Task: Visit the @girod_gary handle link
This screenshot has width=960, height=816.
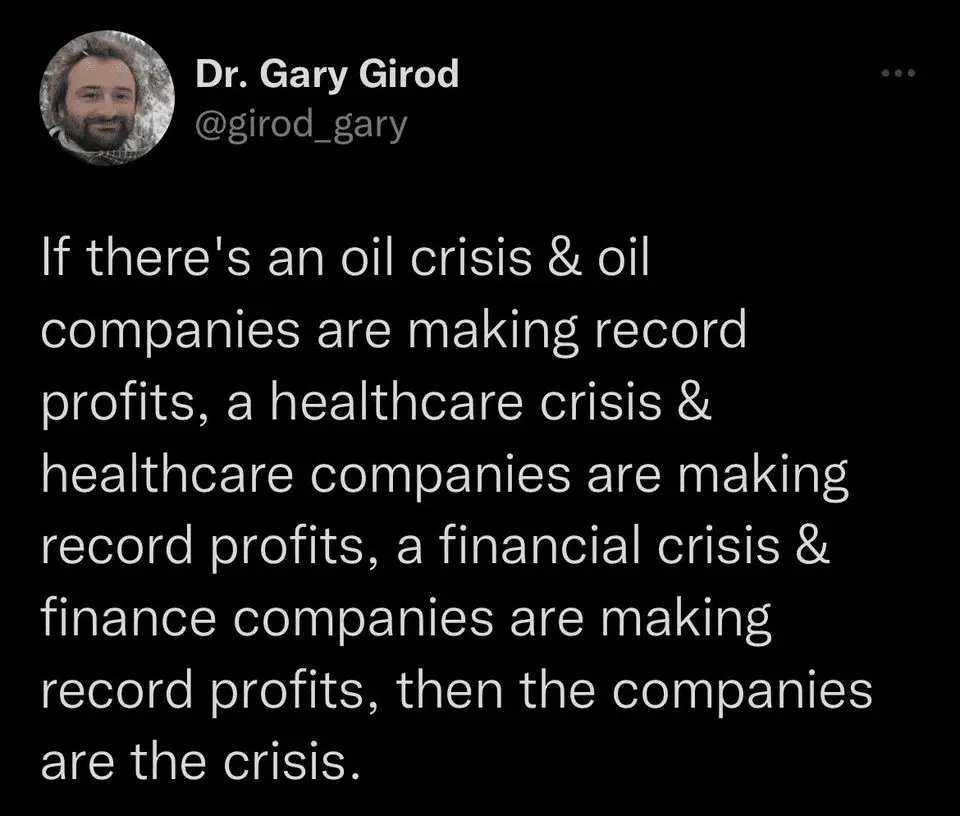Action: [x=301, y=124]
